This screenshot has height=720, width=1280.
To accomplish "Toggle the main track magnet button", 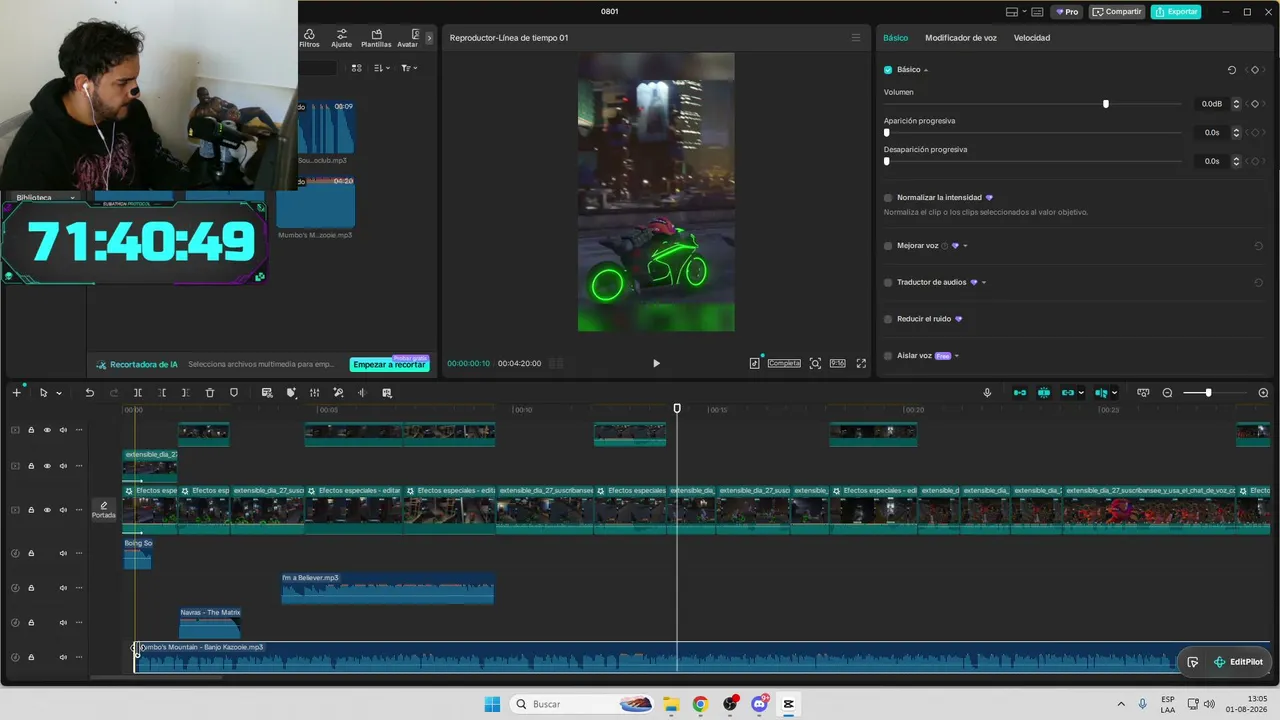I will (x=1020, y=393).
